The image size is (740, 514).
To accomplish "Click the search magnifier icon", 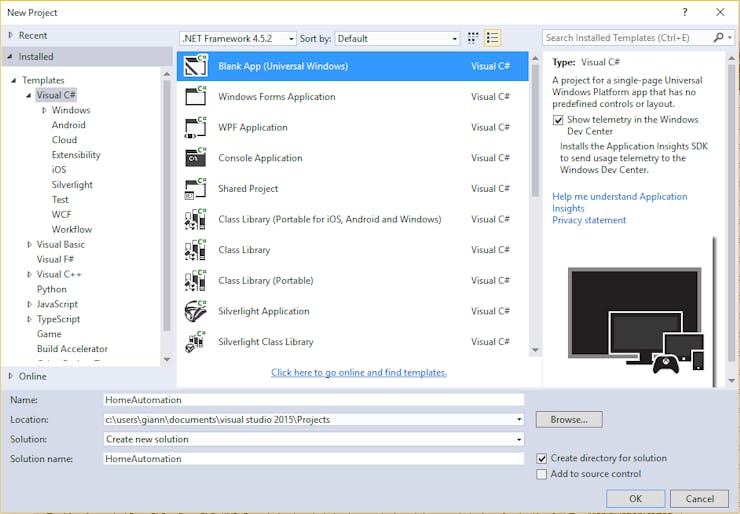I will pyautogui.click(x=718, y=37).
